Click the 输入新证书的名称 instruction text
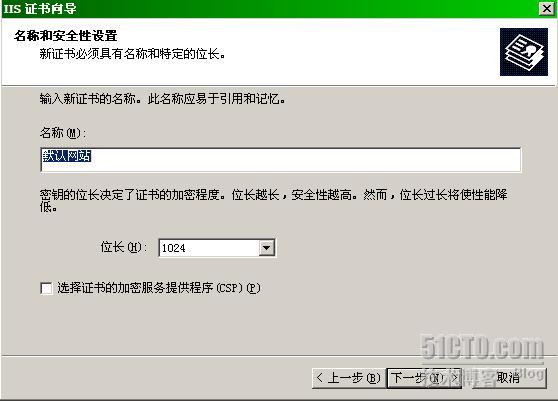 coord(162,99)
